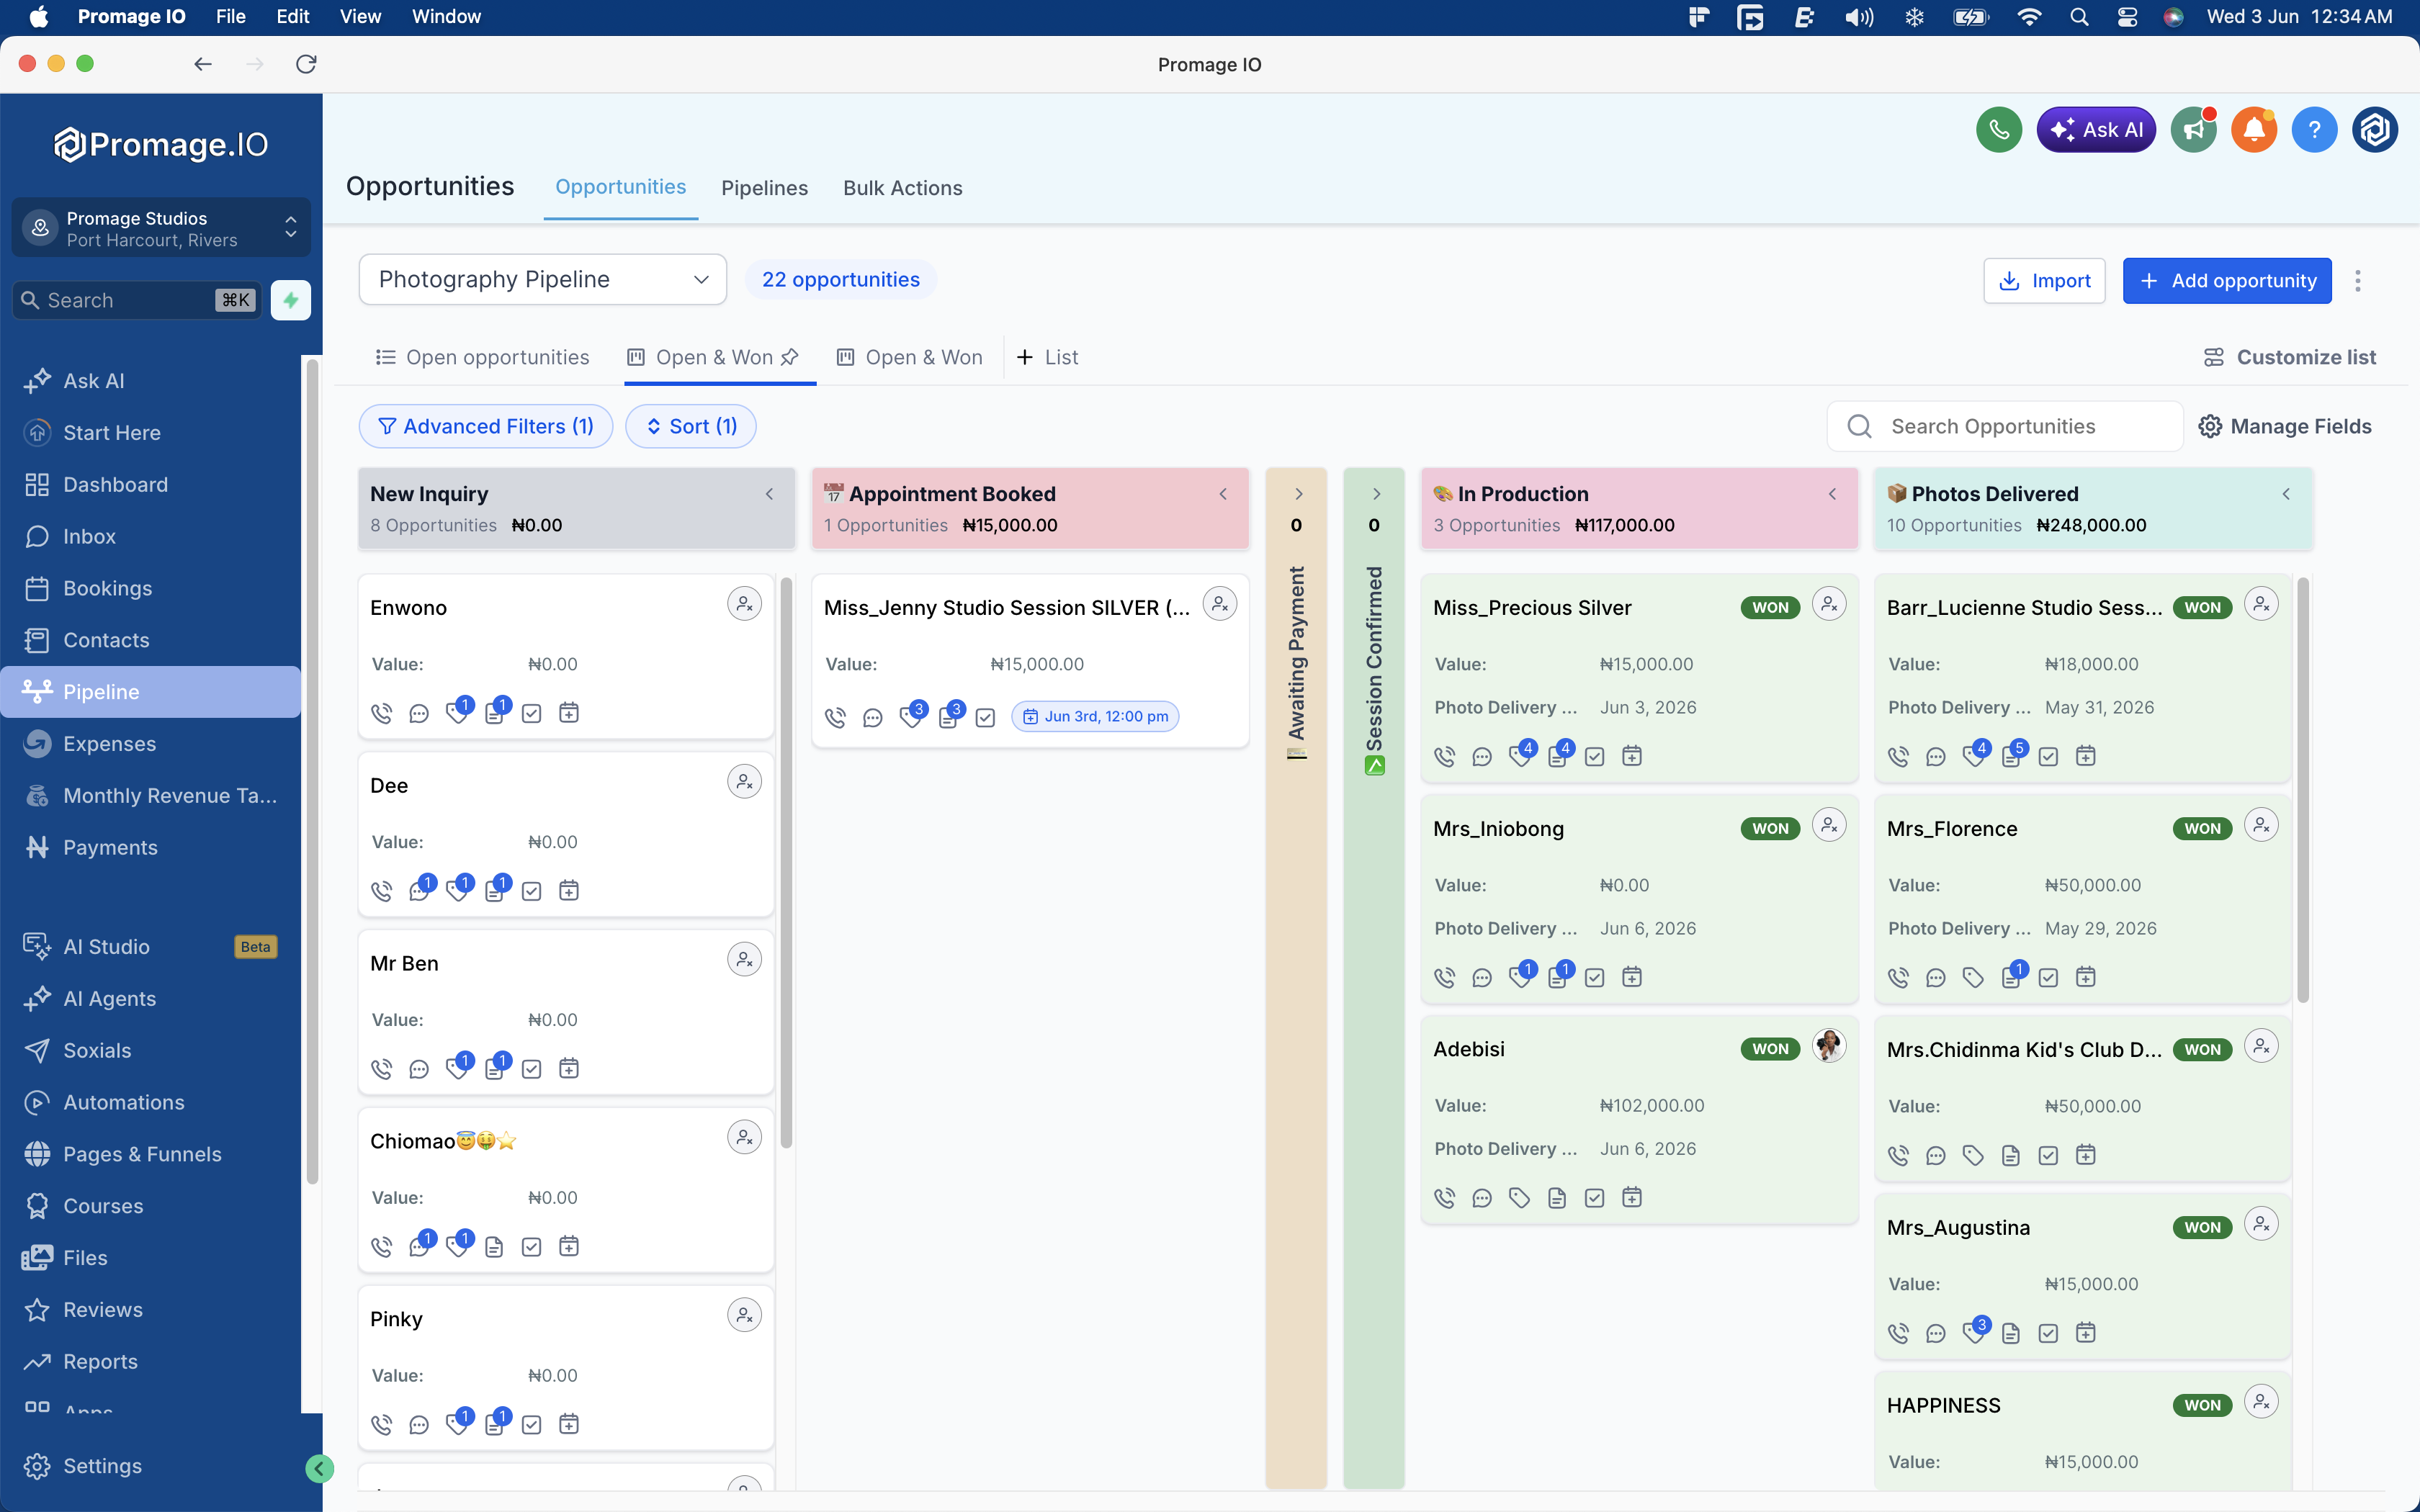Click the green lightning quick-action icon
This screenshot has width=2420, height=1512.
click(291, 300)
